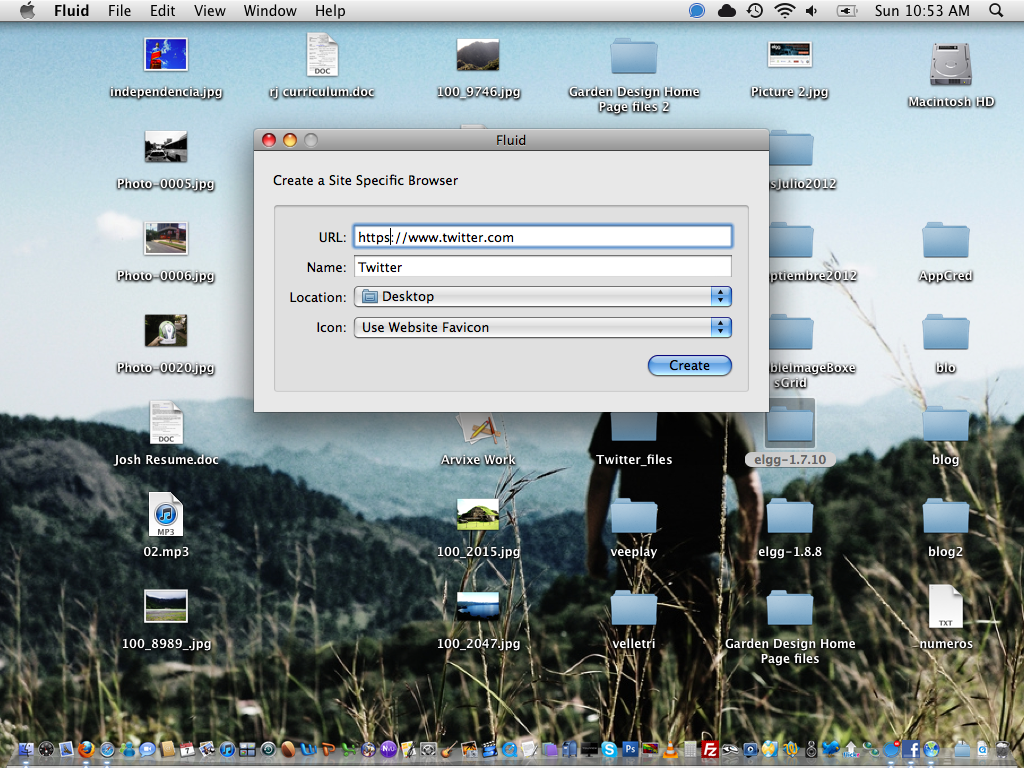Open the Trash in the Dock
Screen dimensions: 1024x768
coord(1002,749)
